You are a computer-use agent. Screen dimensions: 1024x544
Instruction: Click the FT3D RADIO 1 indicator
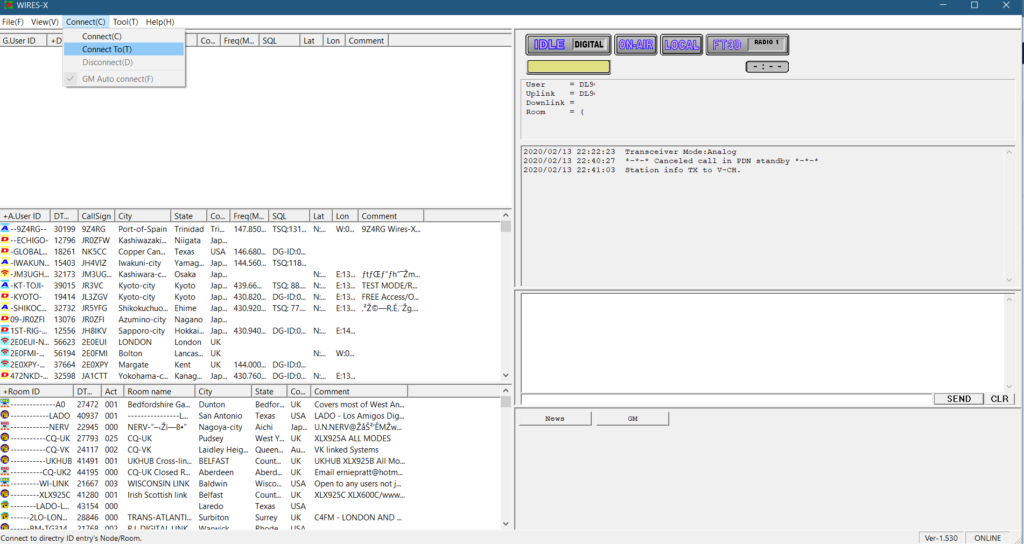747,44
